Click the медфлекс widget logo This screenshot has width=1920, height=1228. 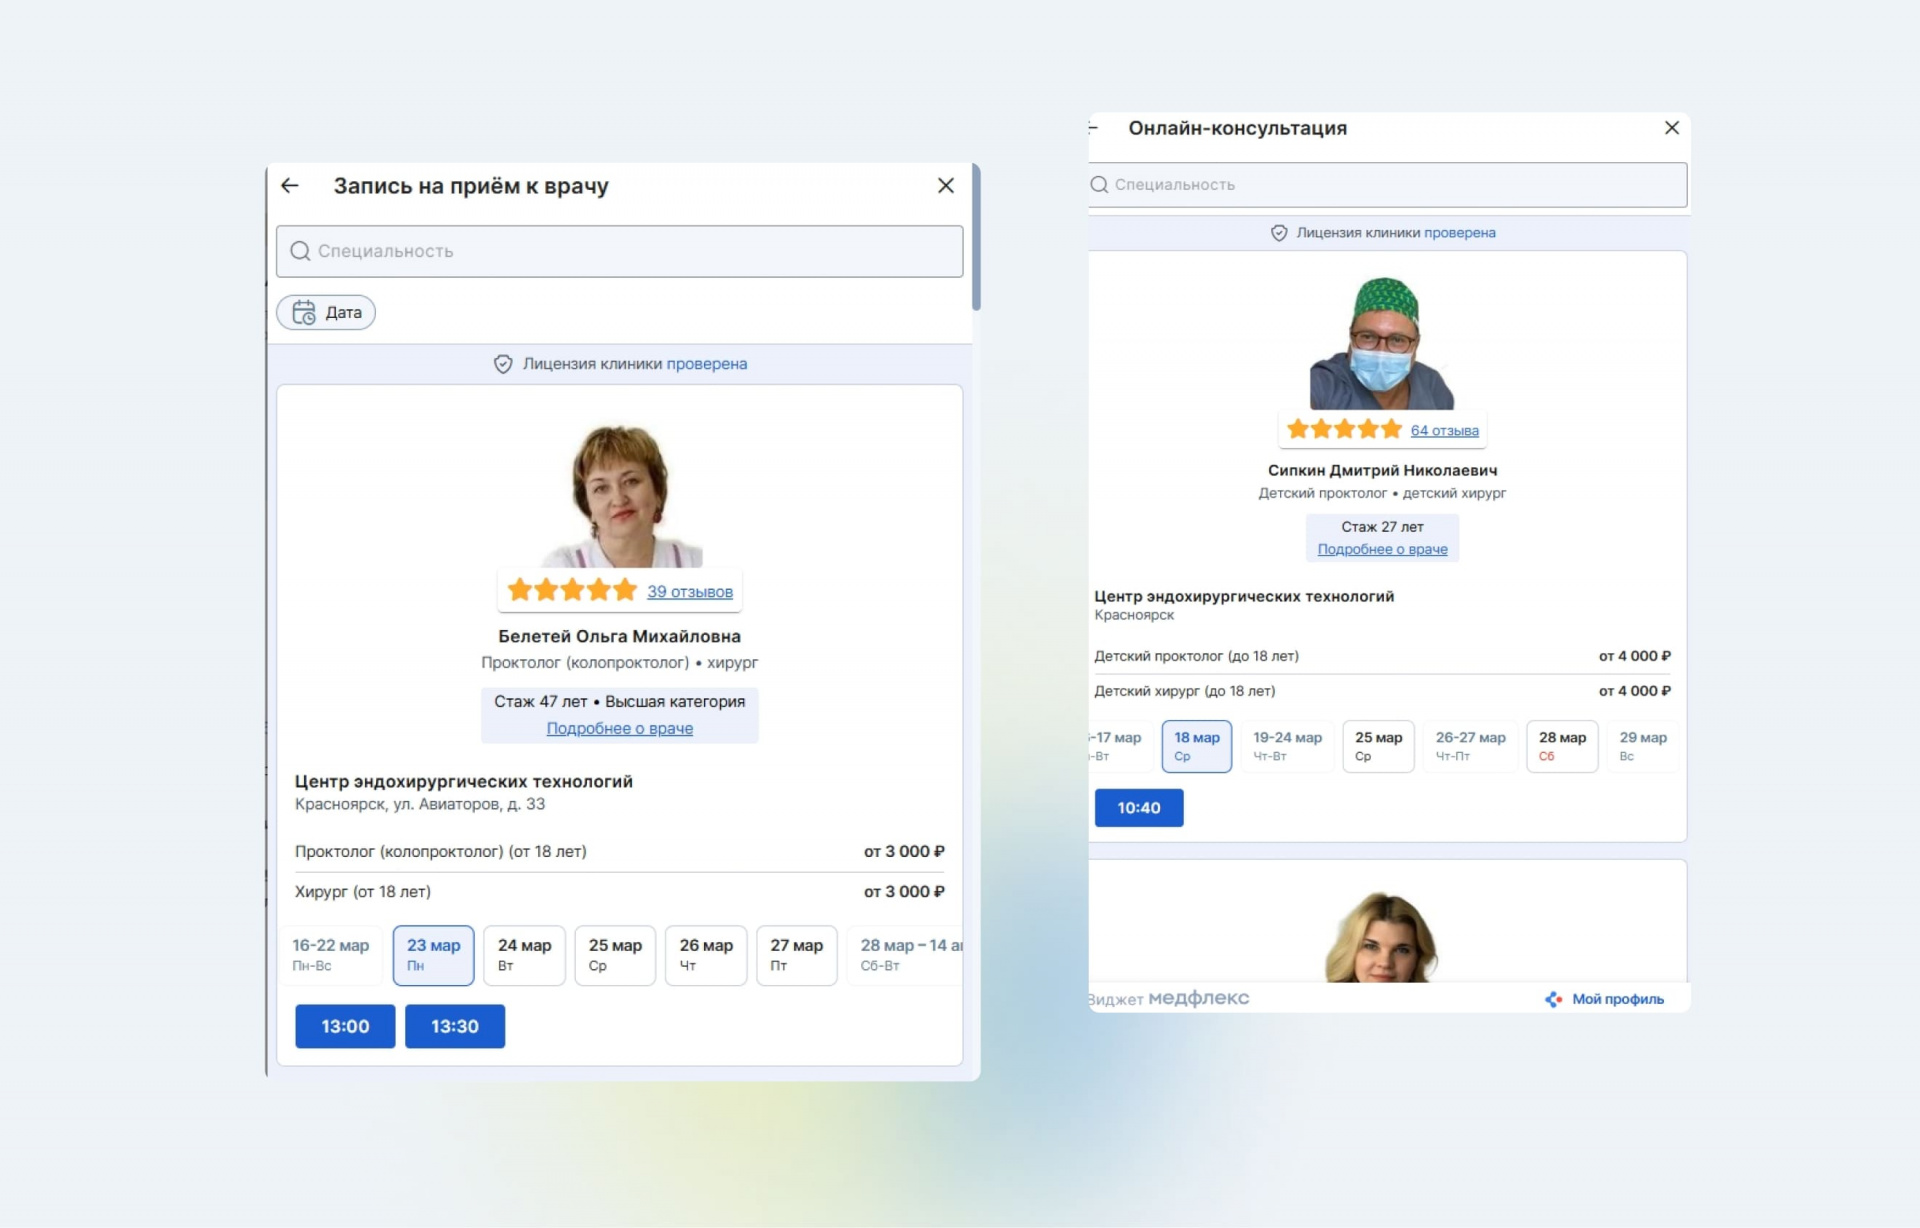point(1198,998)
